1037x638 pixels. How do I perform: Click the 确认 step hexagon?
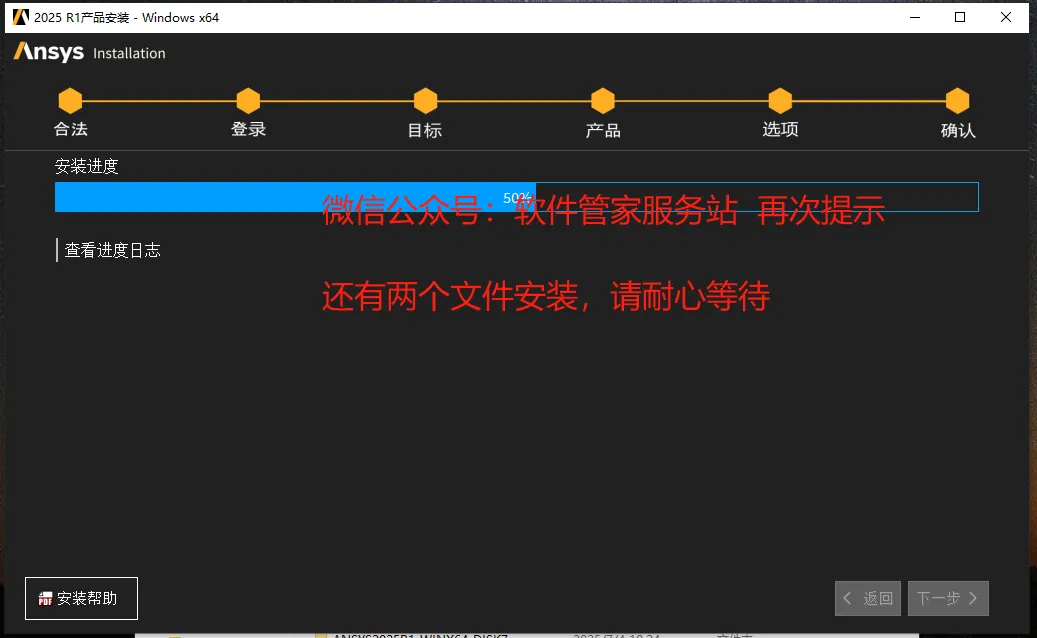(957, 100)
